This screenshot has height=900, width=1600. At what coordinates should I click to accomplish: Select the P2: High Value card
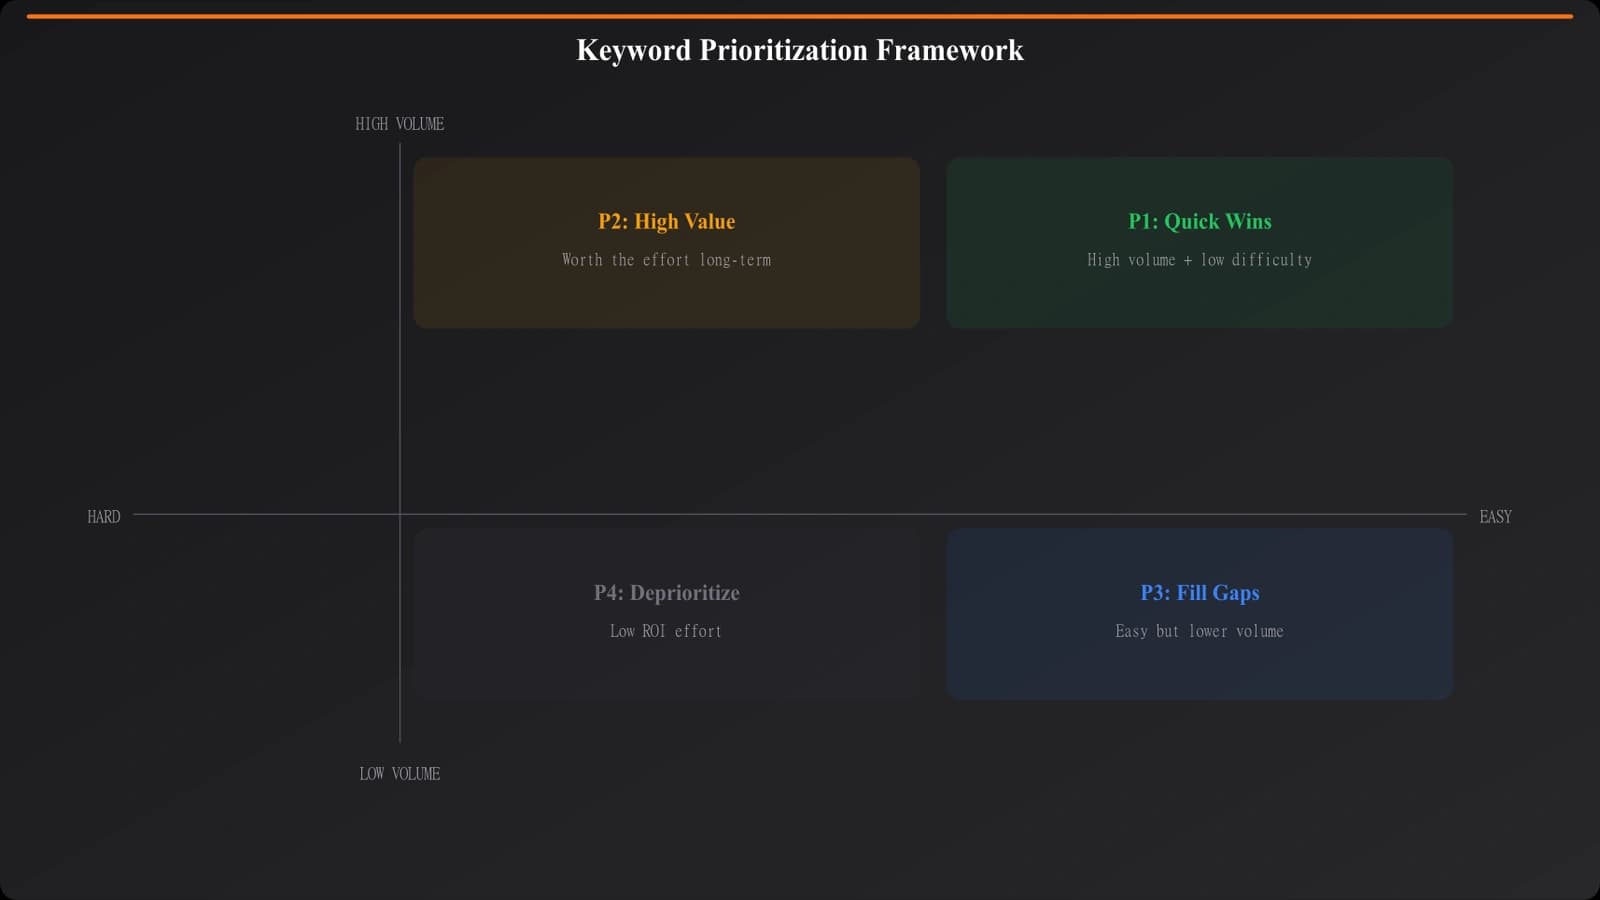pos(666,241)
